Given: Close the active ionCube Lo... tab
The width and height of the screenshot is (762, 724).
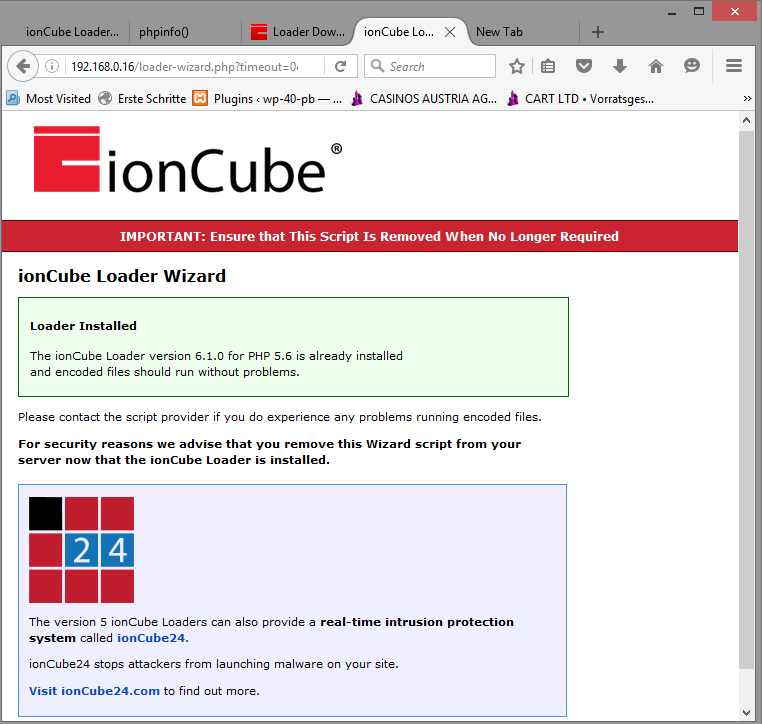Looking at the screenshot, I should pos(450,31).
